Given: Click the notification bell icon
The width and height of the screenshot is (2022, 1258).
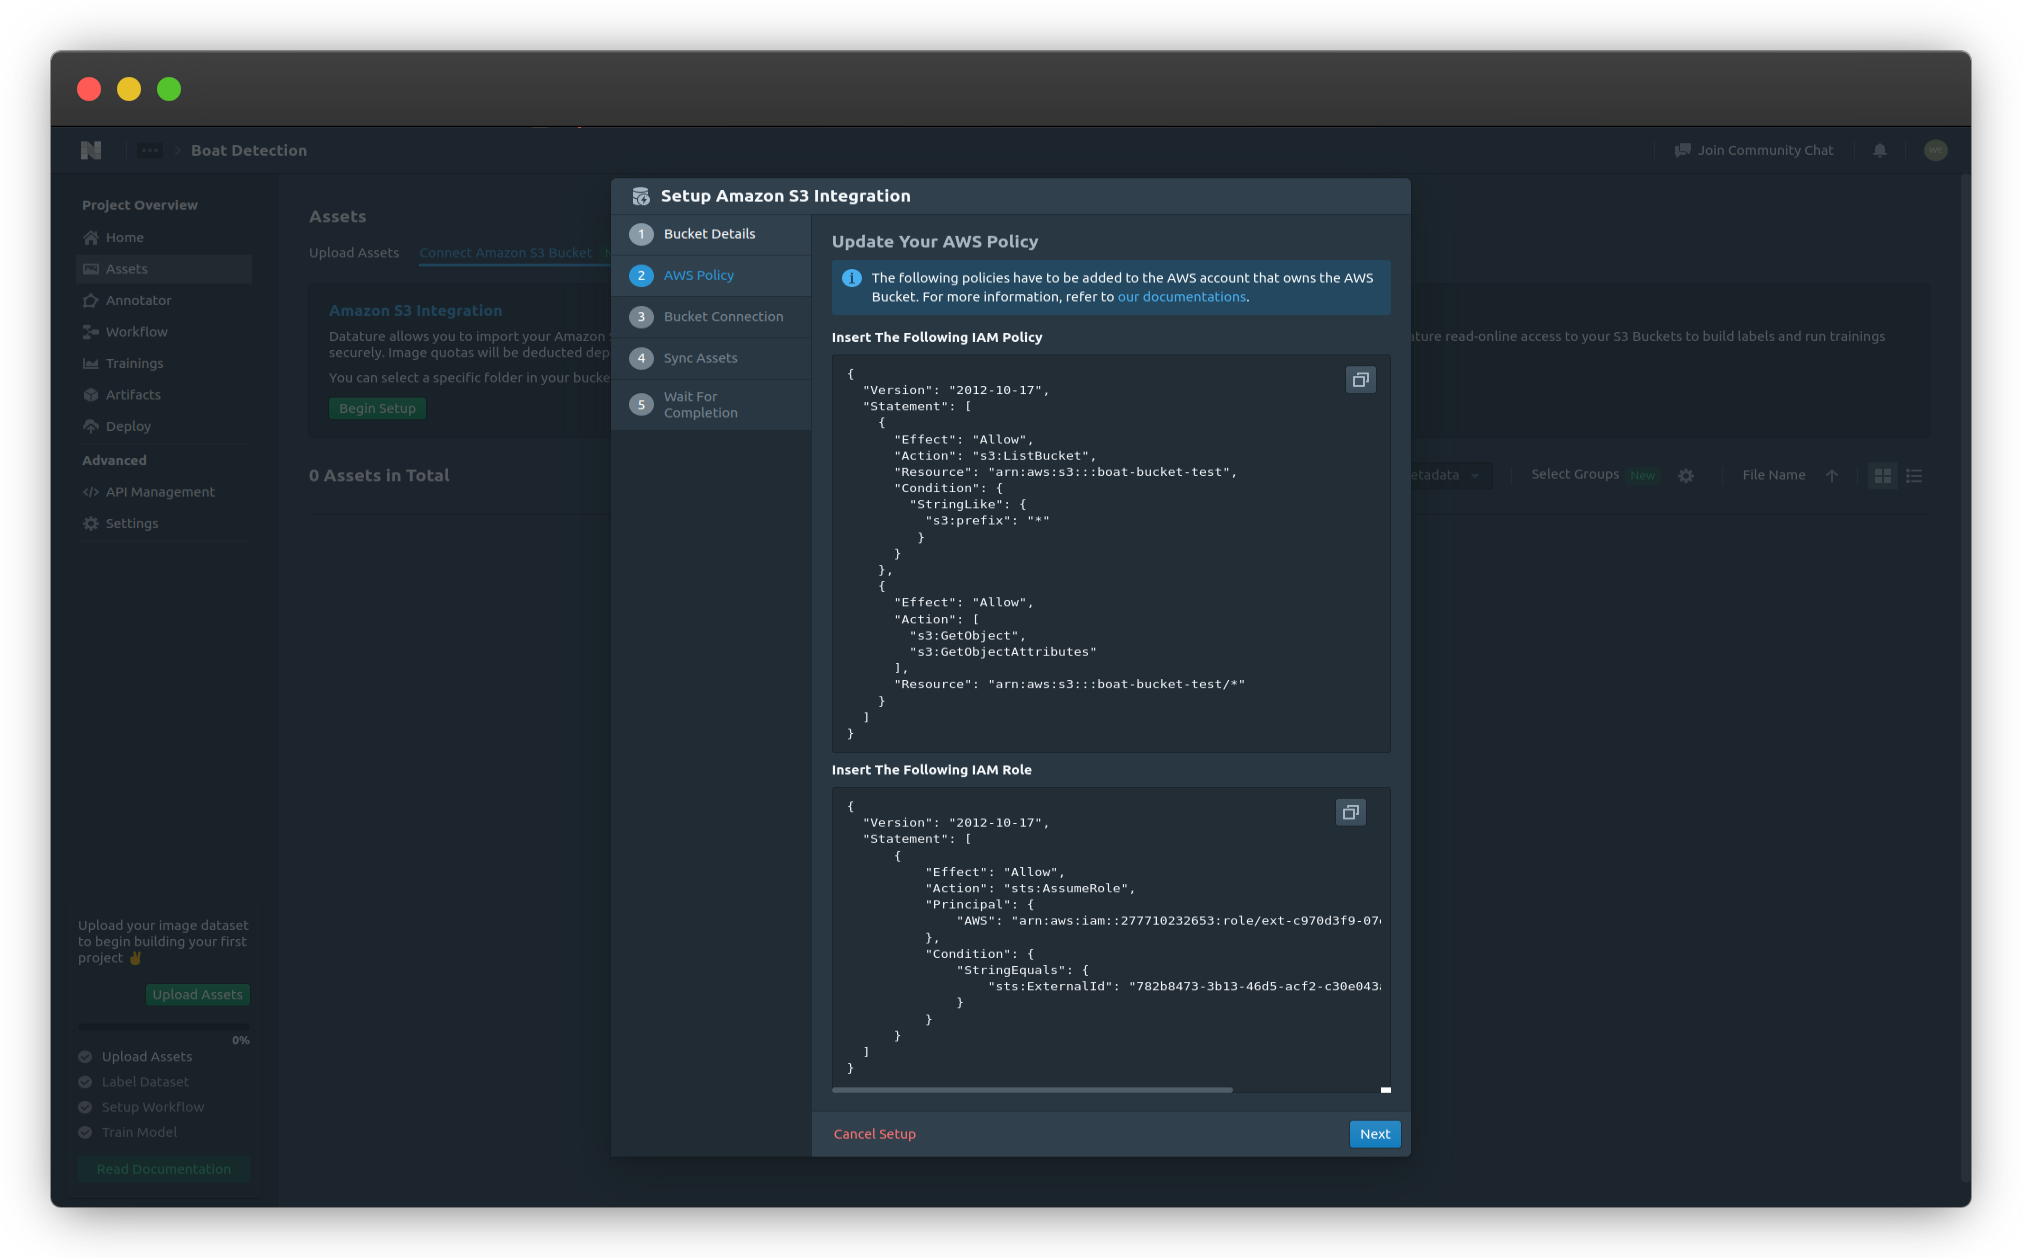Looking at the screenshot, I should point(1879,151).
